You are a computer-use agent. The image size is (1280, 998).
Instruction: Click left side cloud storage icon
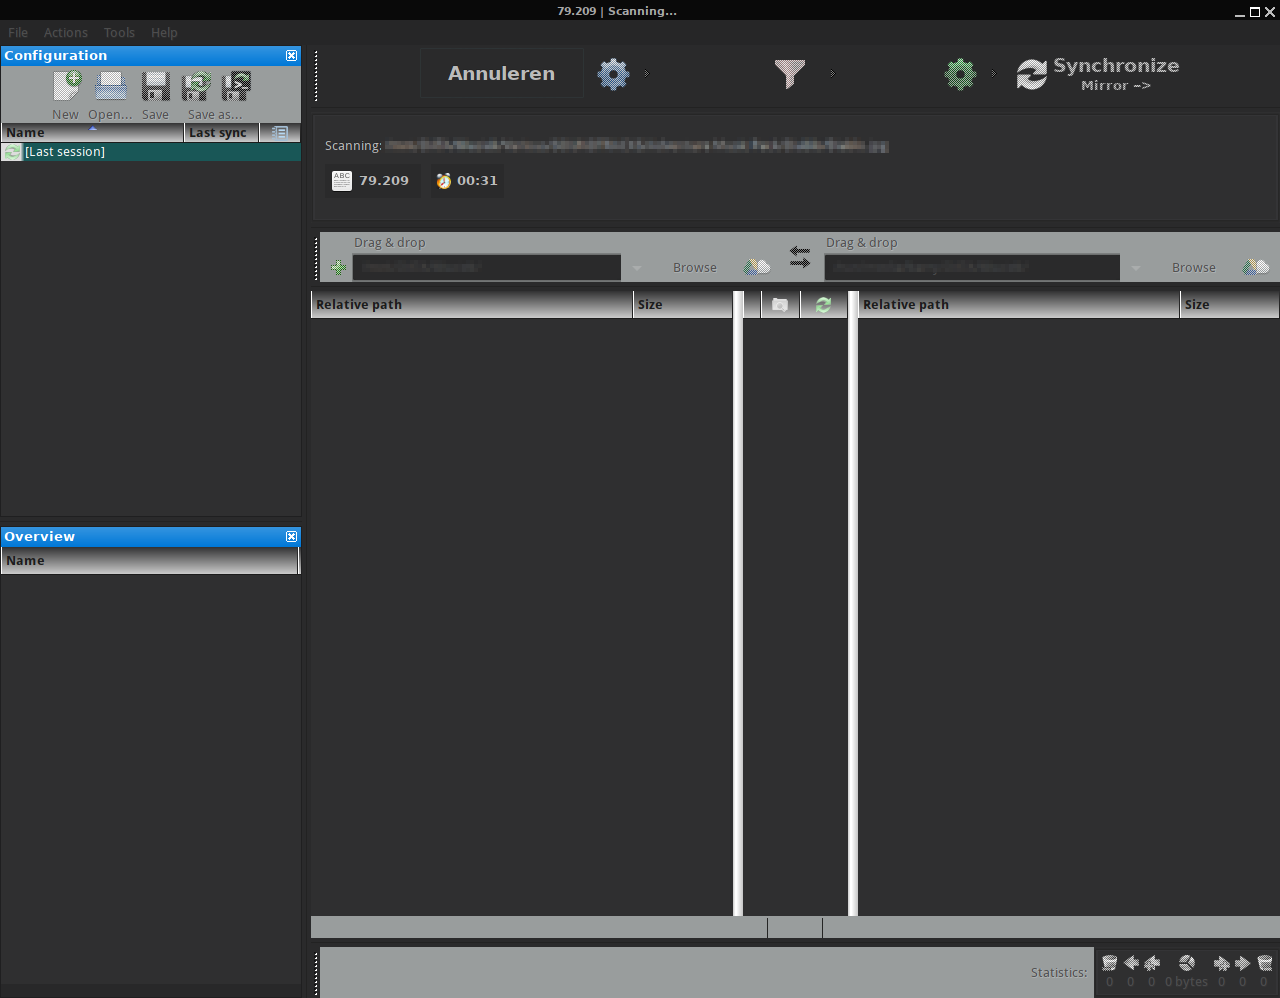point(757,267)
